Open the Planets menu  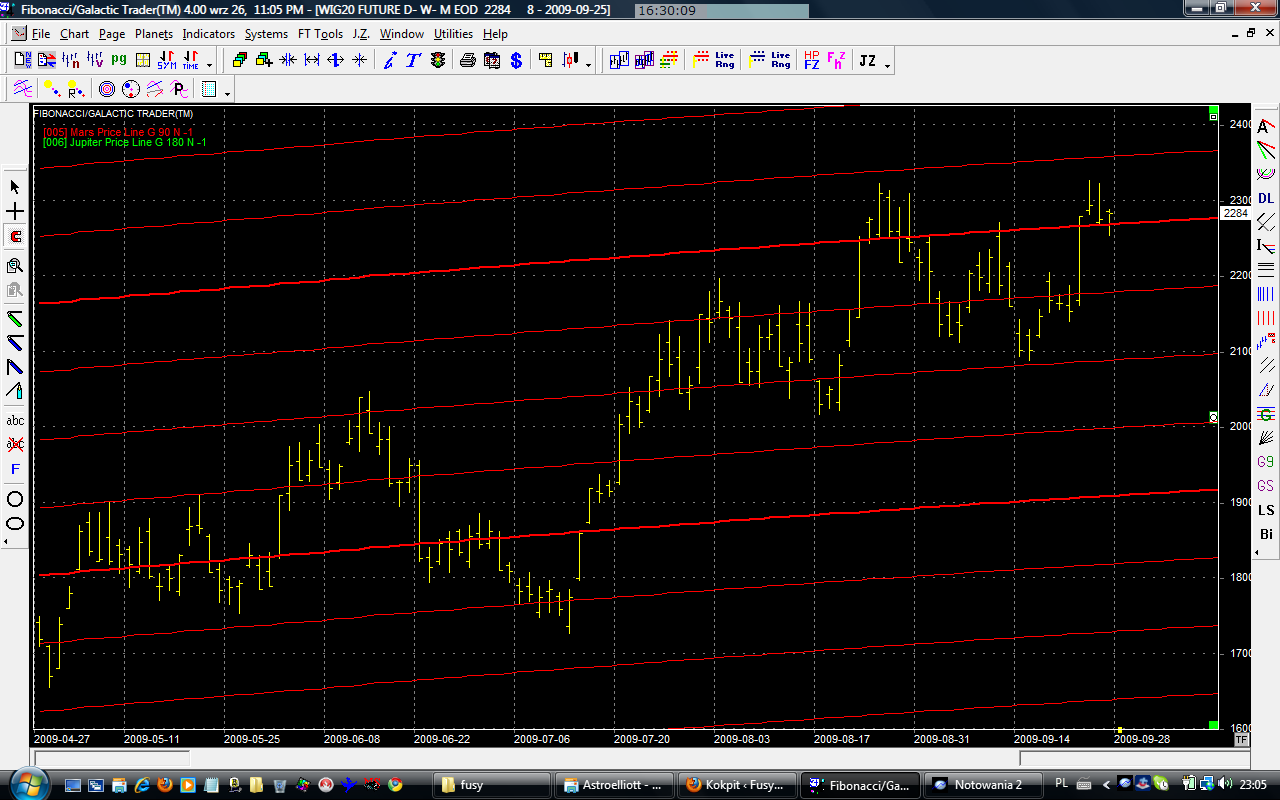pos(154,33)
